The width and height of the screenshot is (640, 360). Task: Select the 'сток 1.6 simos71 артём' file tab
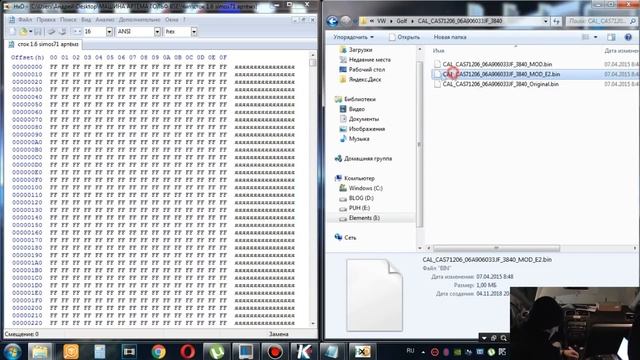coord(44,44)
